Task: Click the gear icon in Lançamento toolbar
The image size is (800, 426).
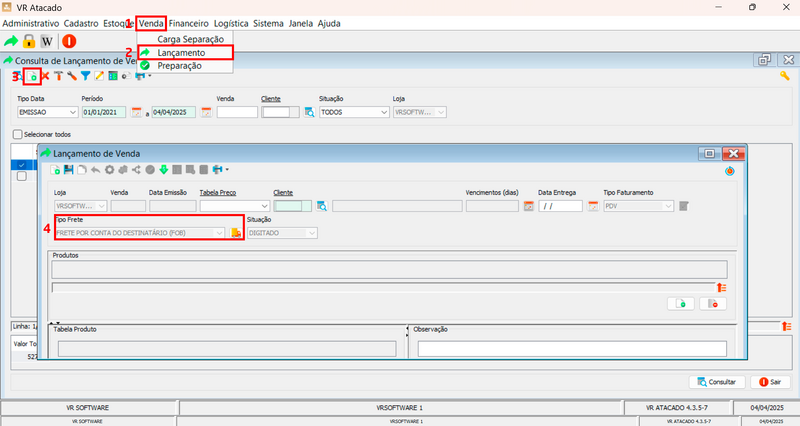Action: coord(109,170)
